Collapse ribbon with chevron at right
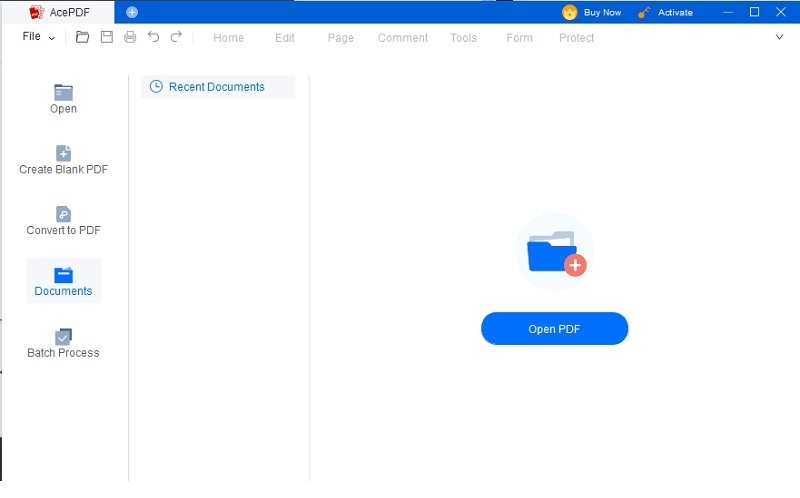This screenshot has height=498, width=800. pyautogui.click(x=779, y=37)
